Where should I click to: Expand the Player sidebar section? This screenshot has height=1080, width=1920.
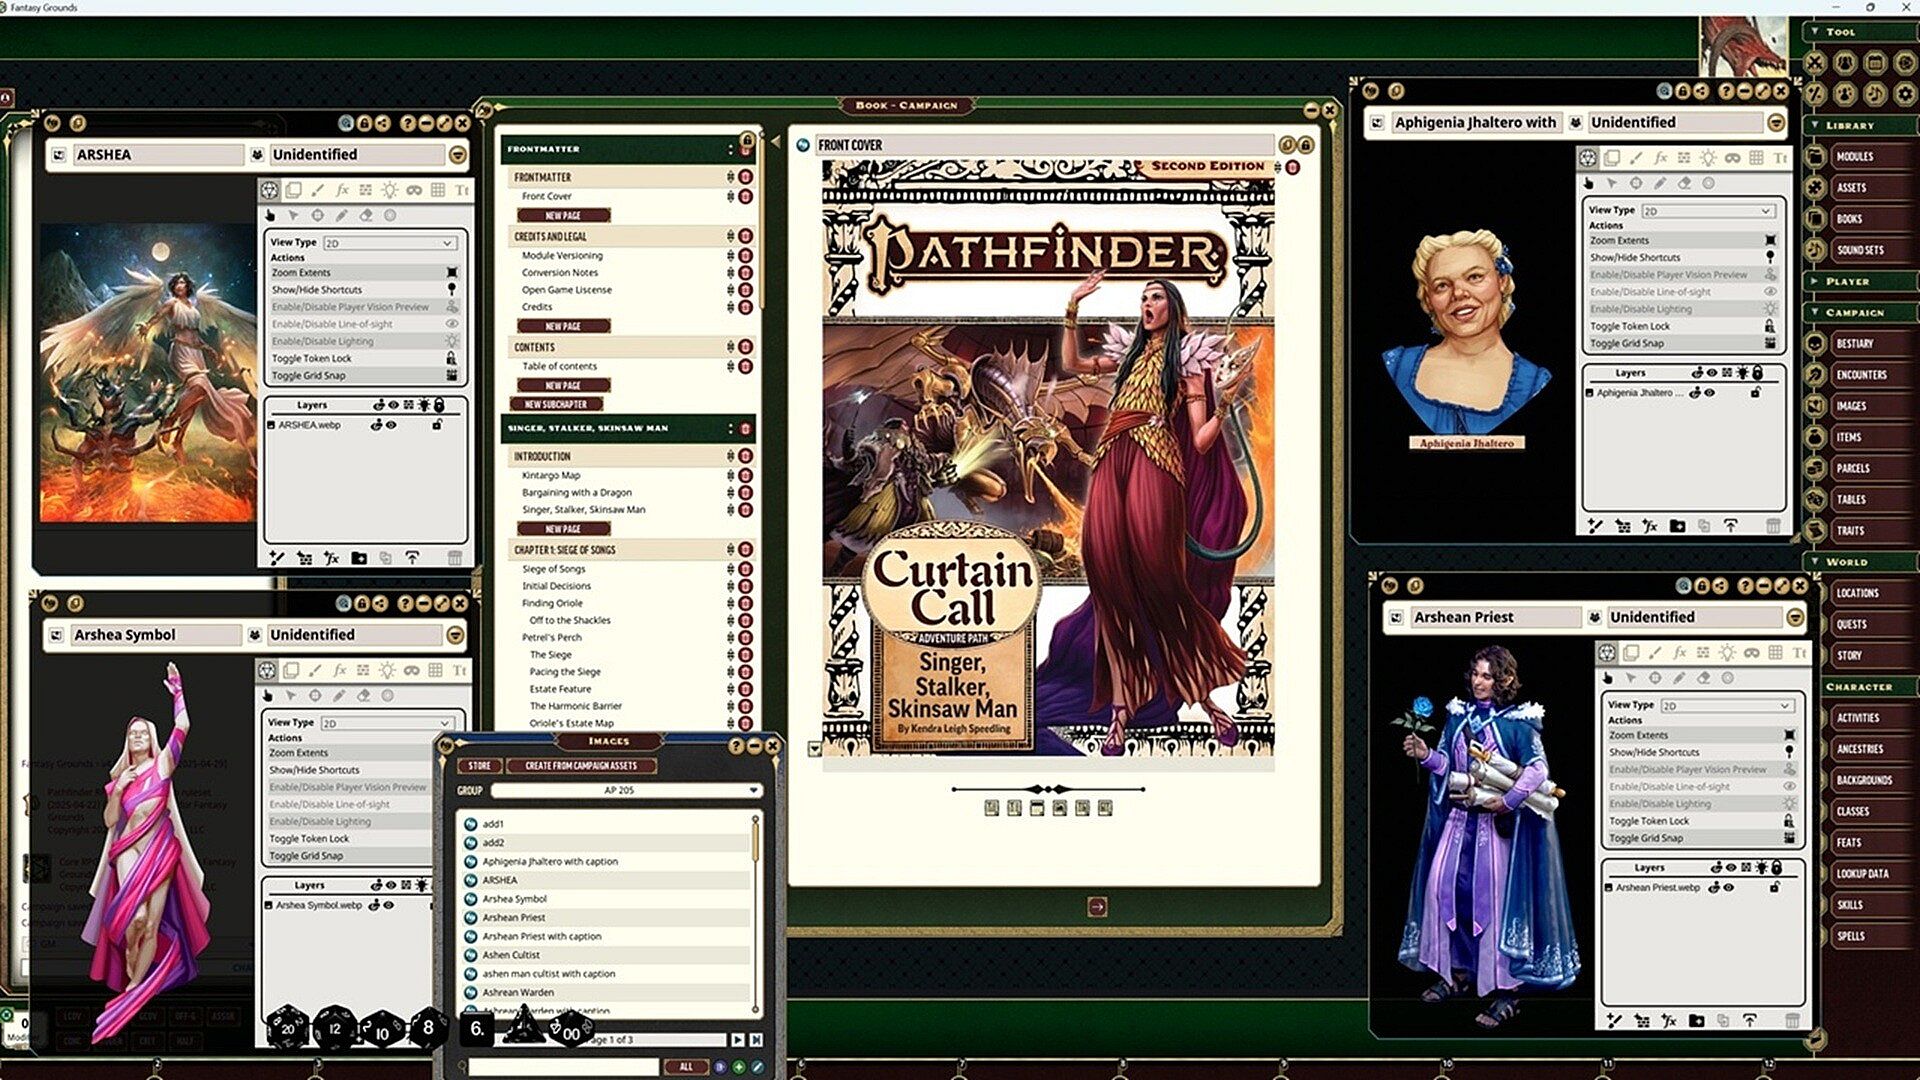coord(1846,281)
